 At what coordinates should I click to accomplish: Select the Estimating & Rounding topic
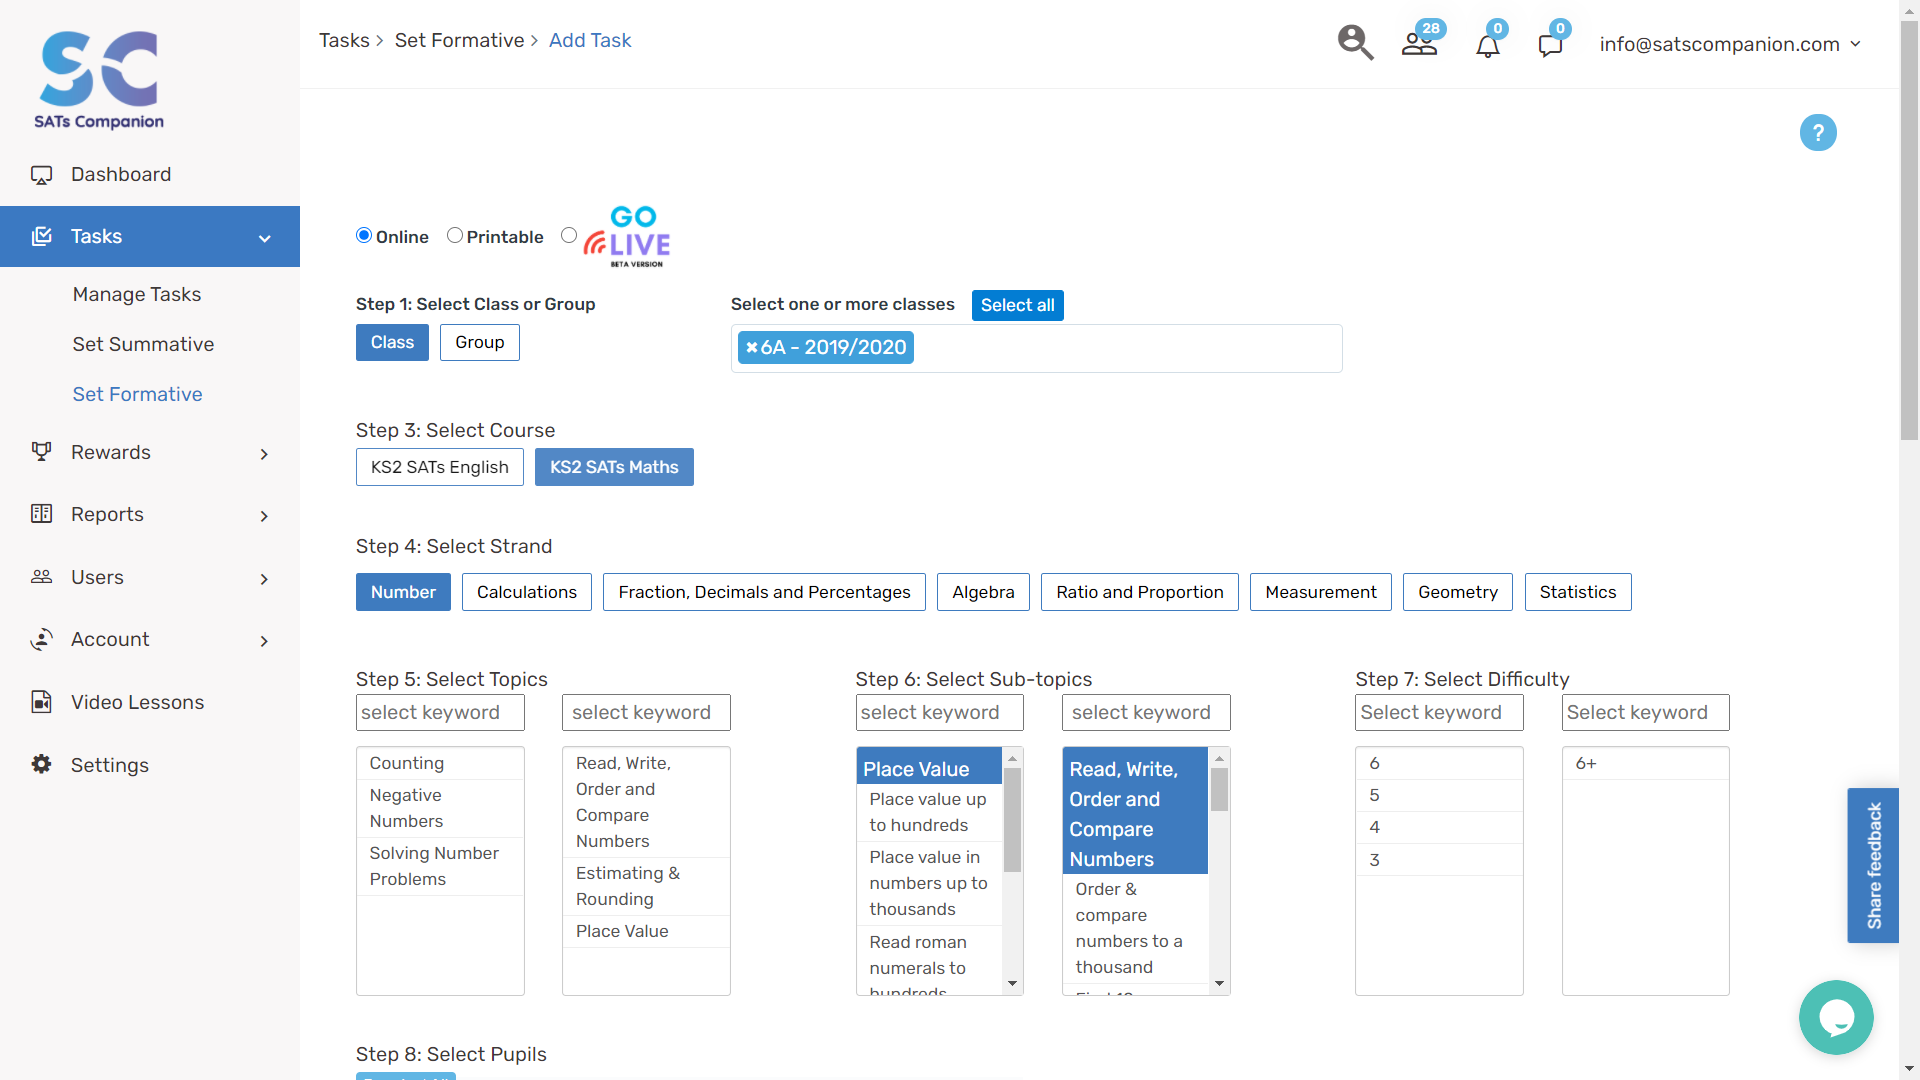646,886
